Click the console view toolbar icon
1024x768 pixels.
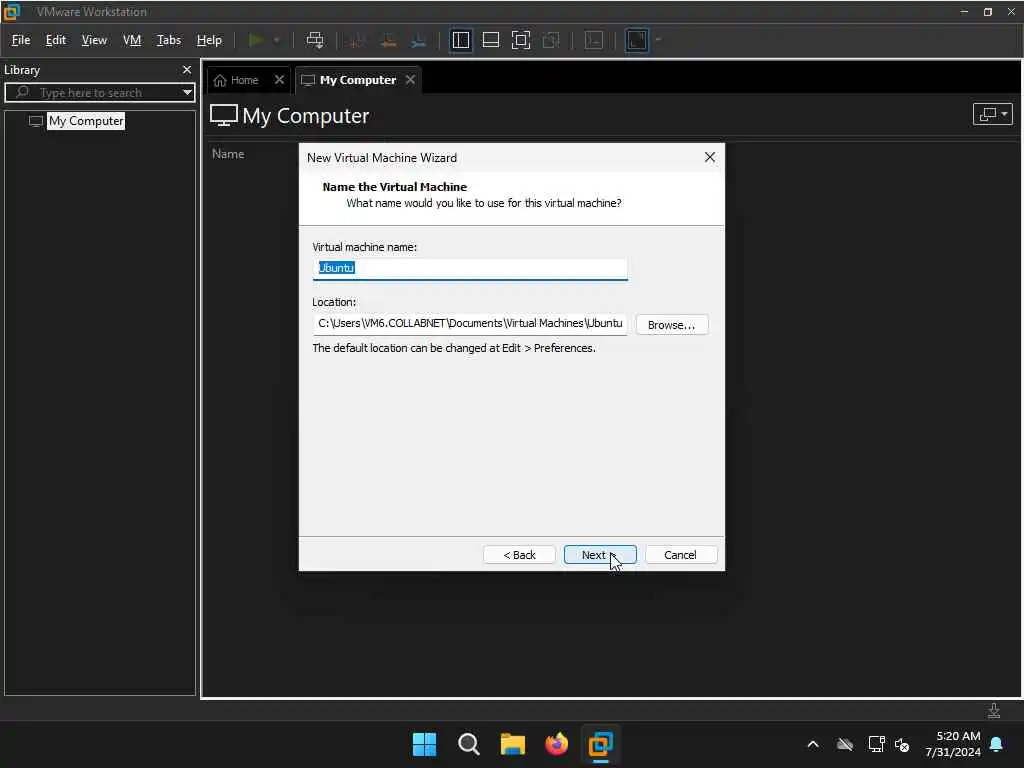tap(594, 40)
